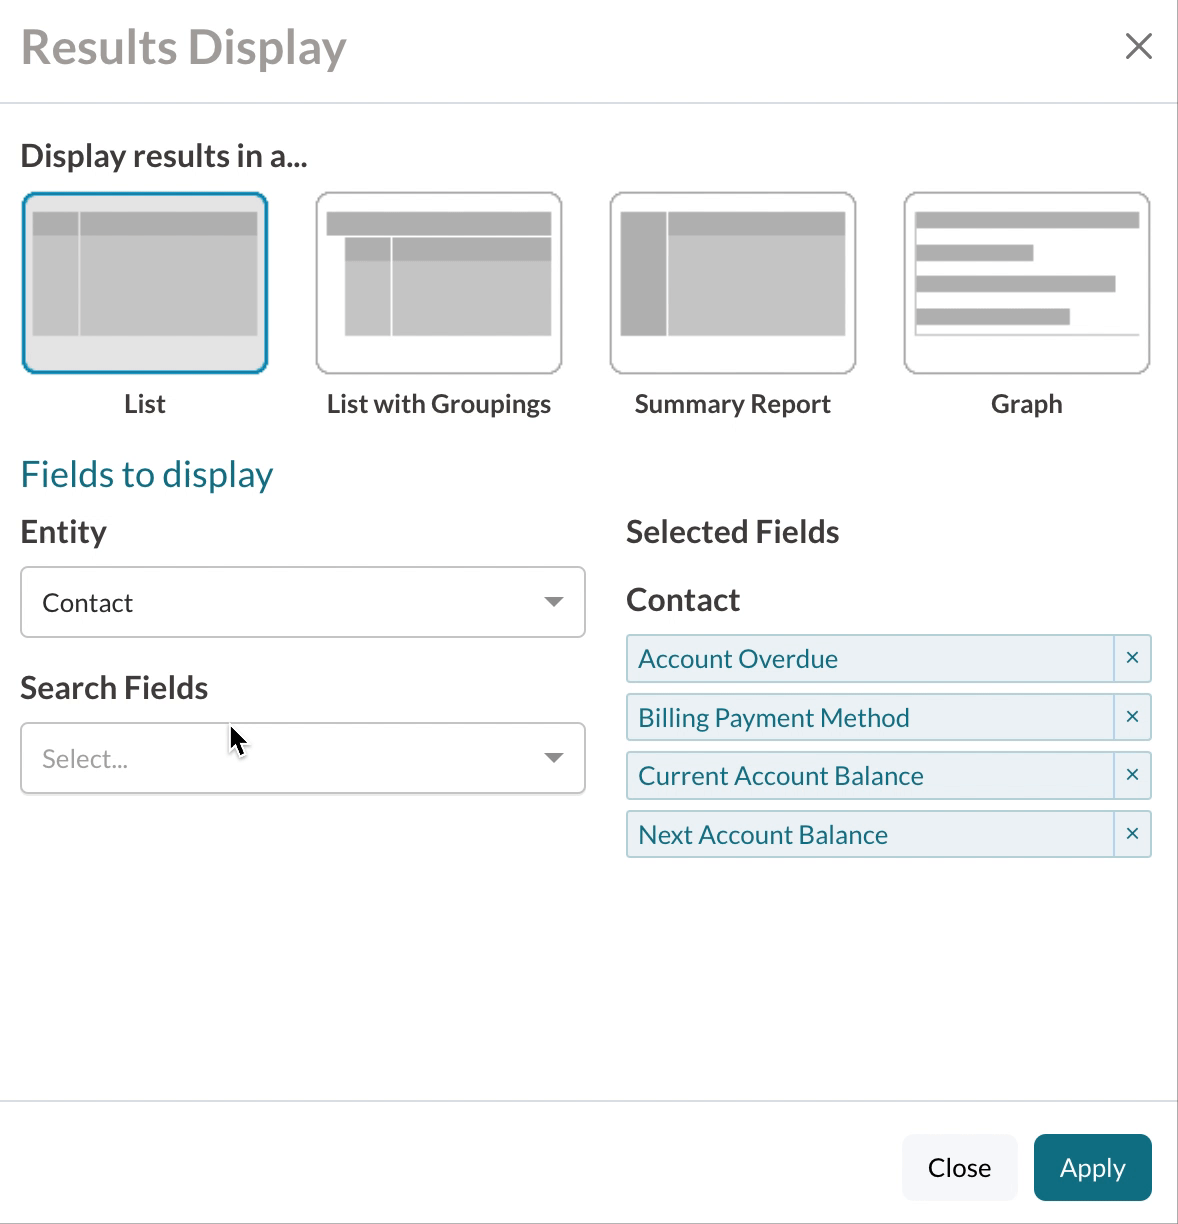Close the Results Display dialog with X

coord(1139,46)
